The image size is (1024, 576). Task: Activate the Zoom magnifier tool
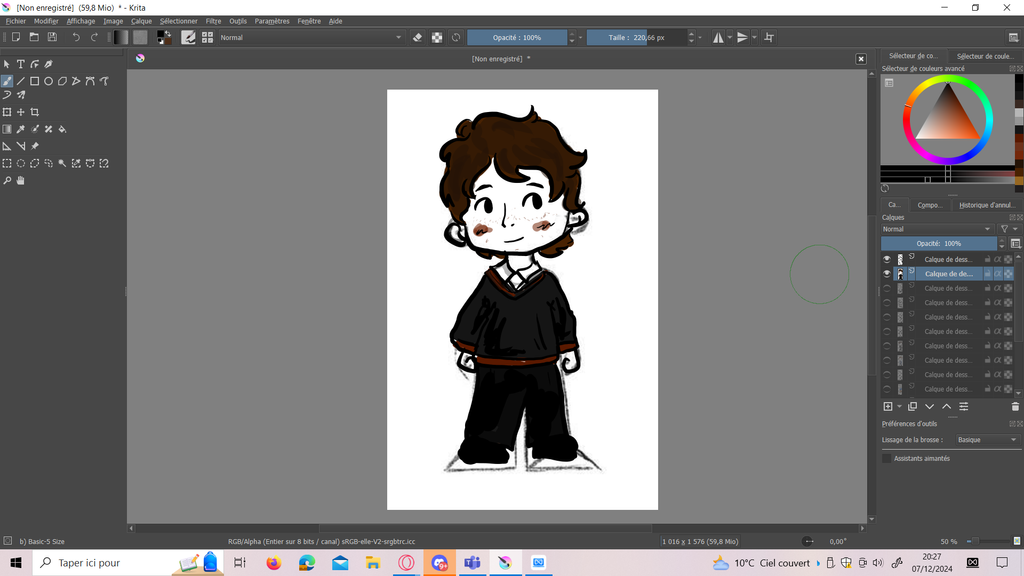(7, 181)
